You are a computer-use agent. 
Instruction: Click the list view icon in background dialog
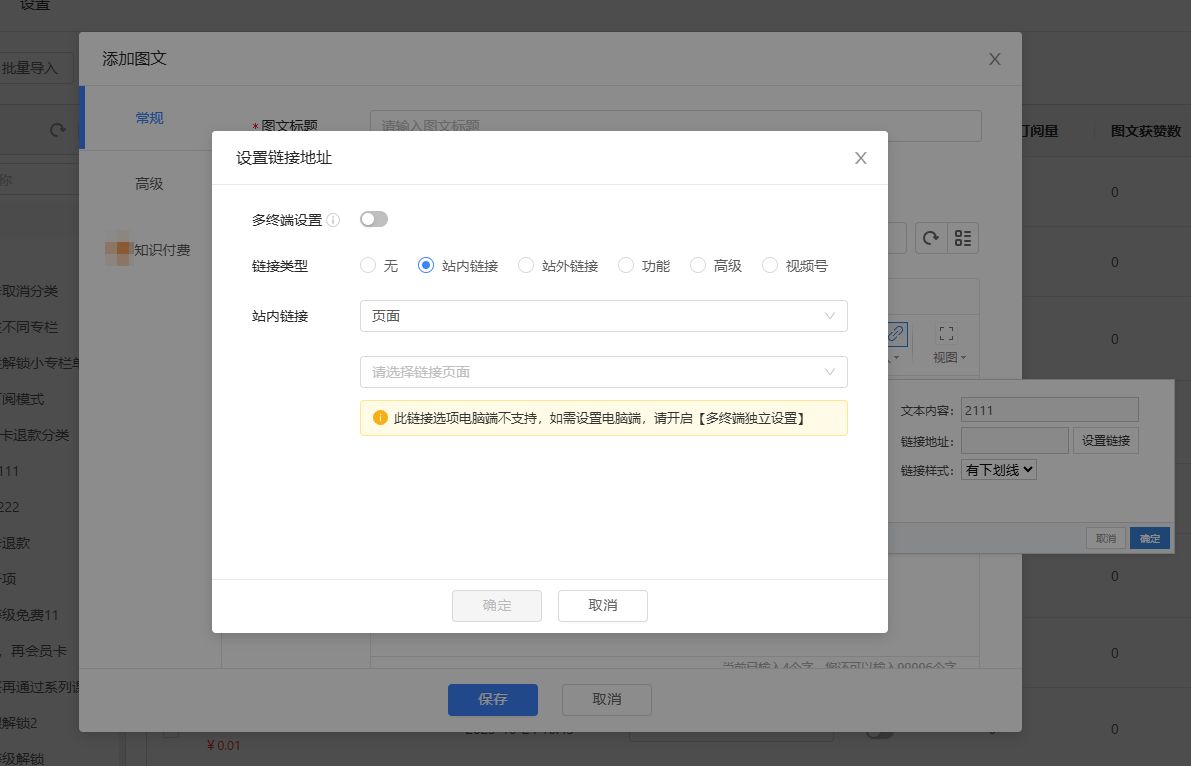pos(963,238)
